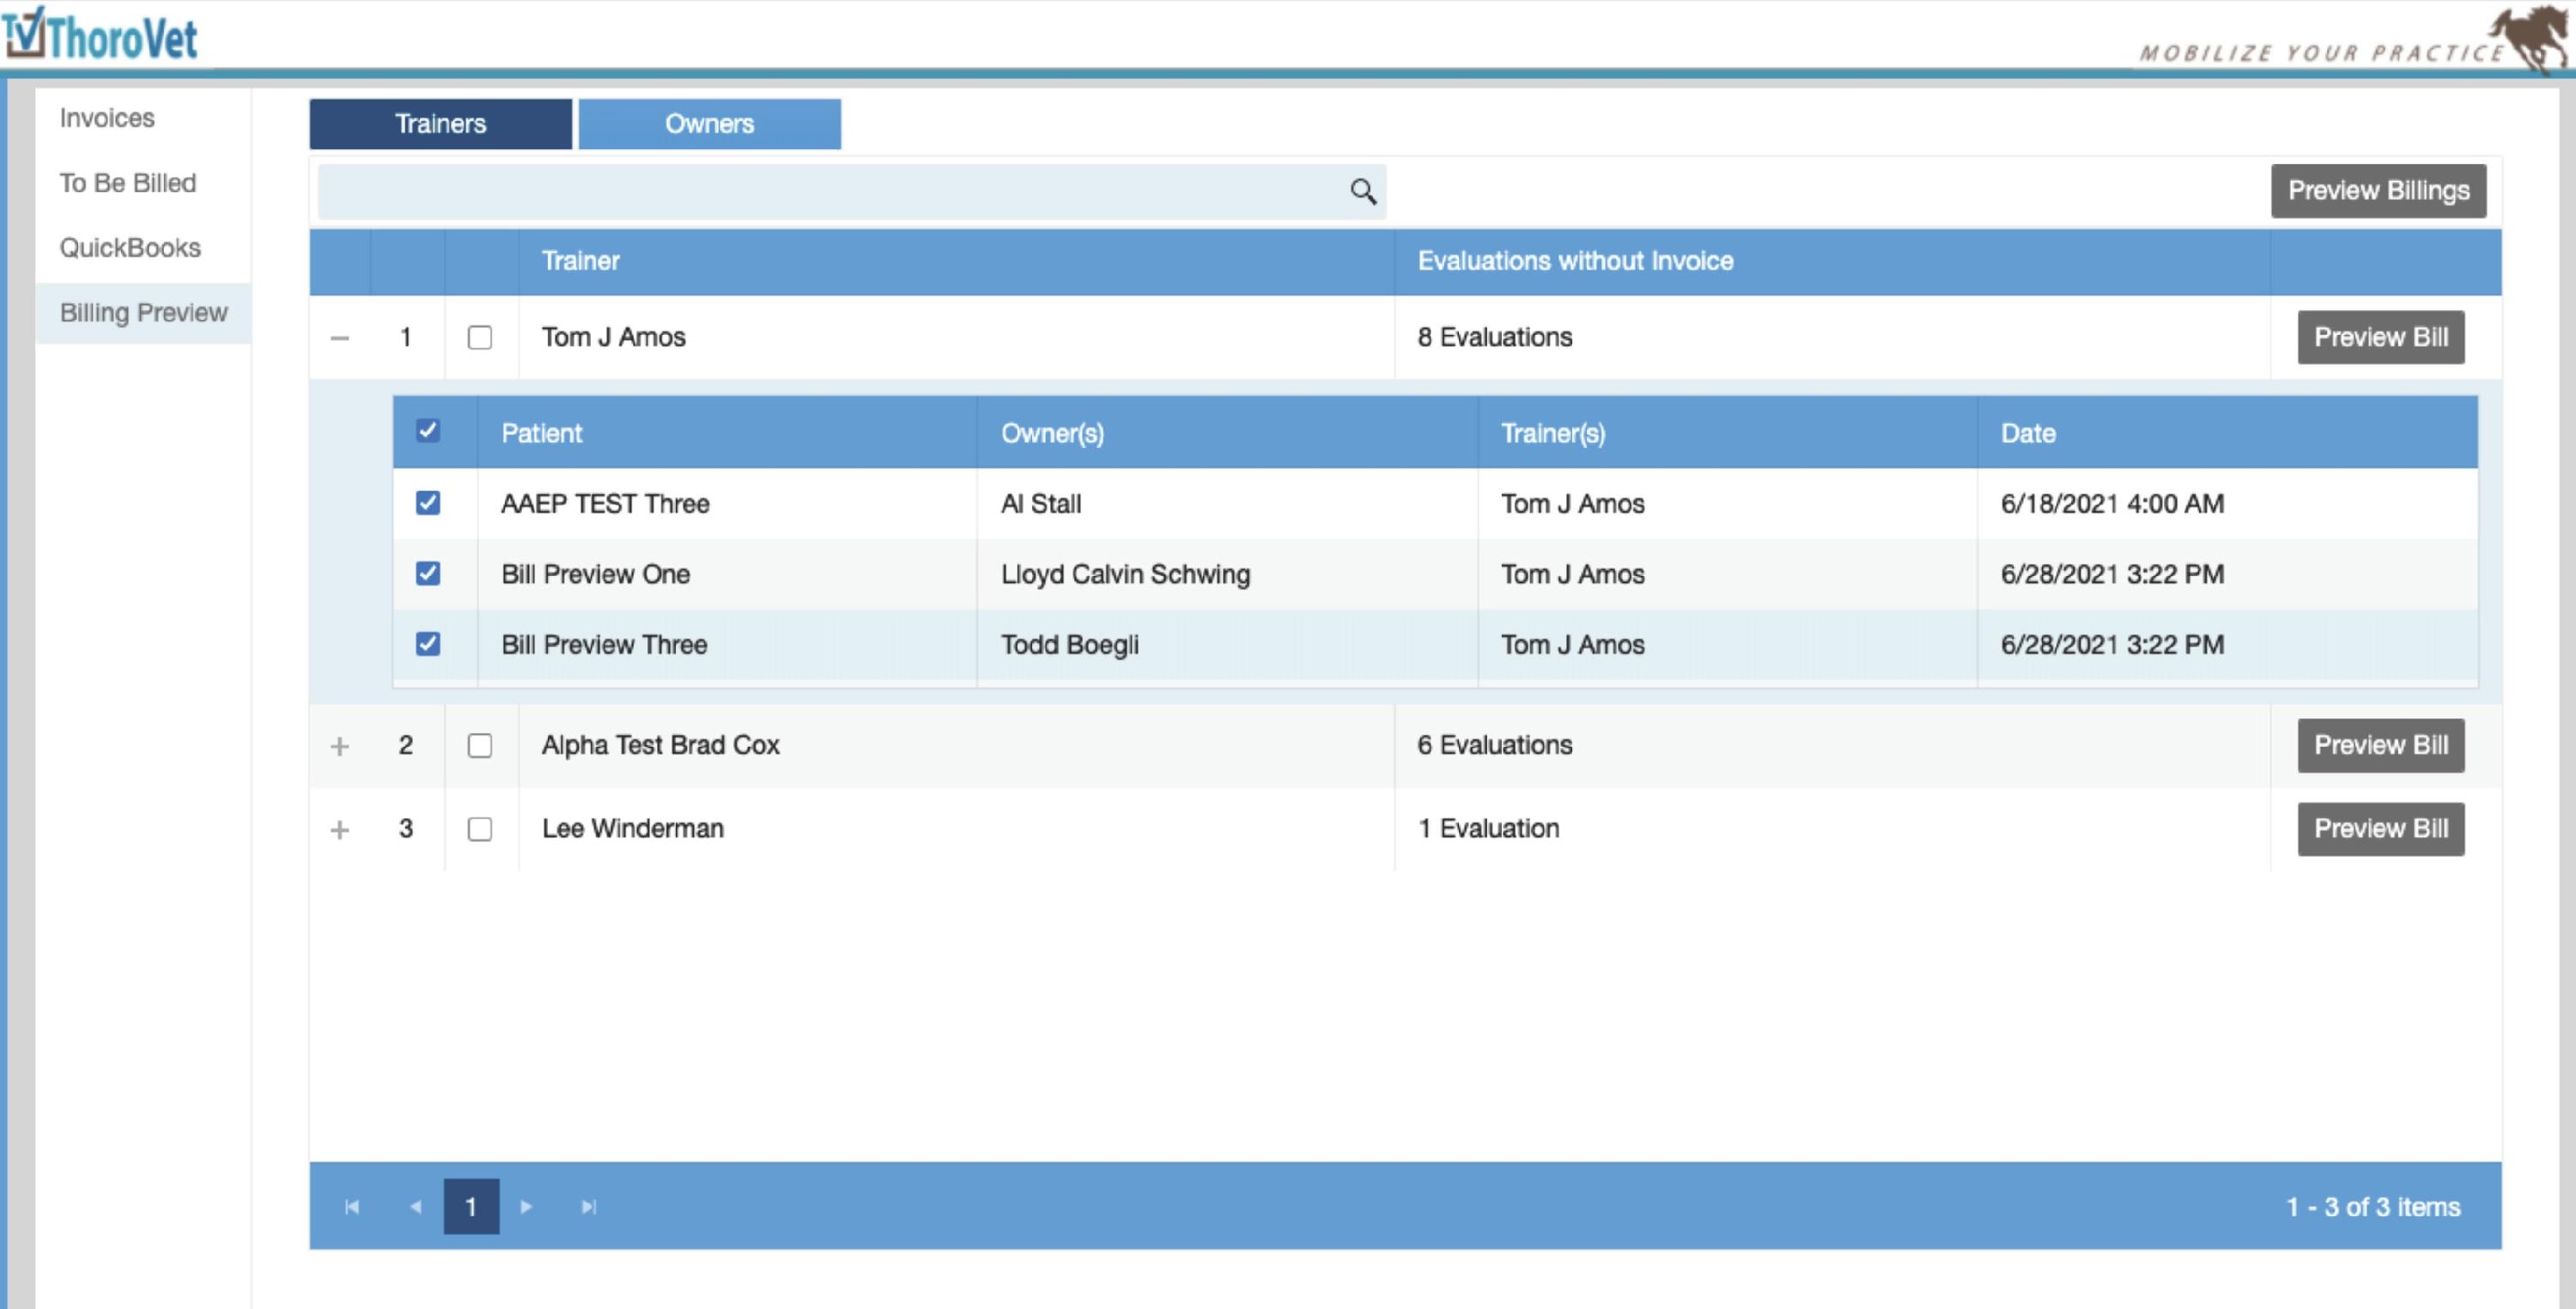The image size is (2576, 1309).
Task: Uncheck the Bill Preview One row
Action: point(428,574)
